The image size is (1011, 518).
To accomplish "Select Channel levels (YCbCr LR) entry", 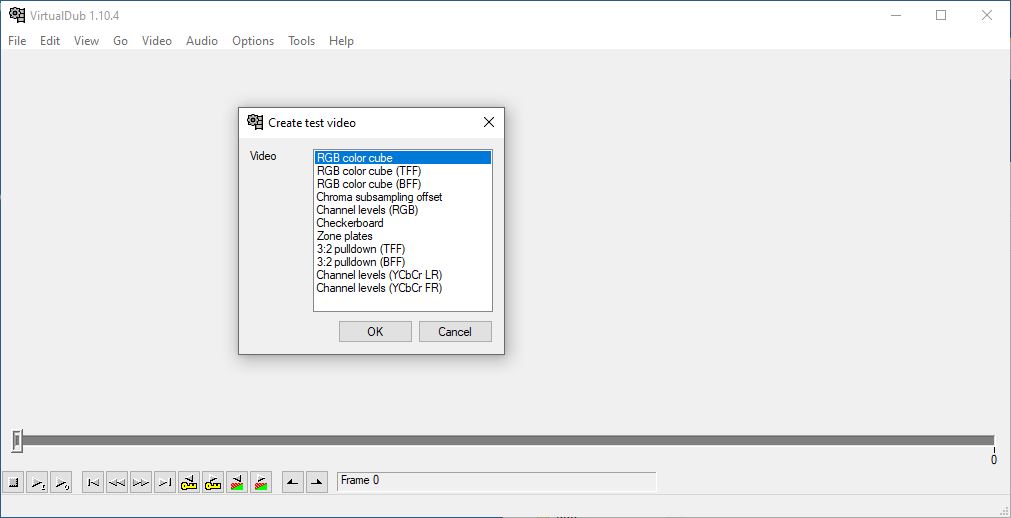I will 403,275.
